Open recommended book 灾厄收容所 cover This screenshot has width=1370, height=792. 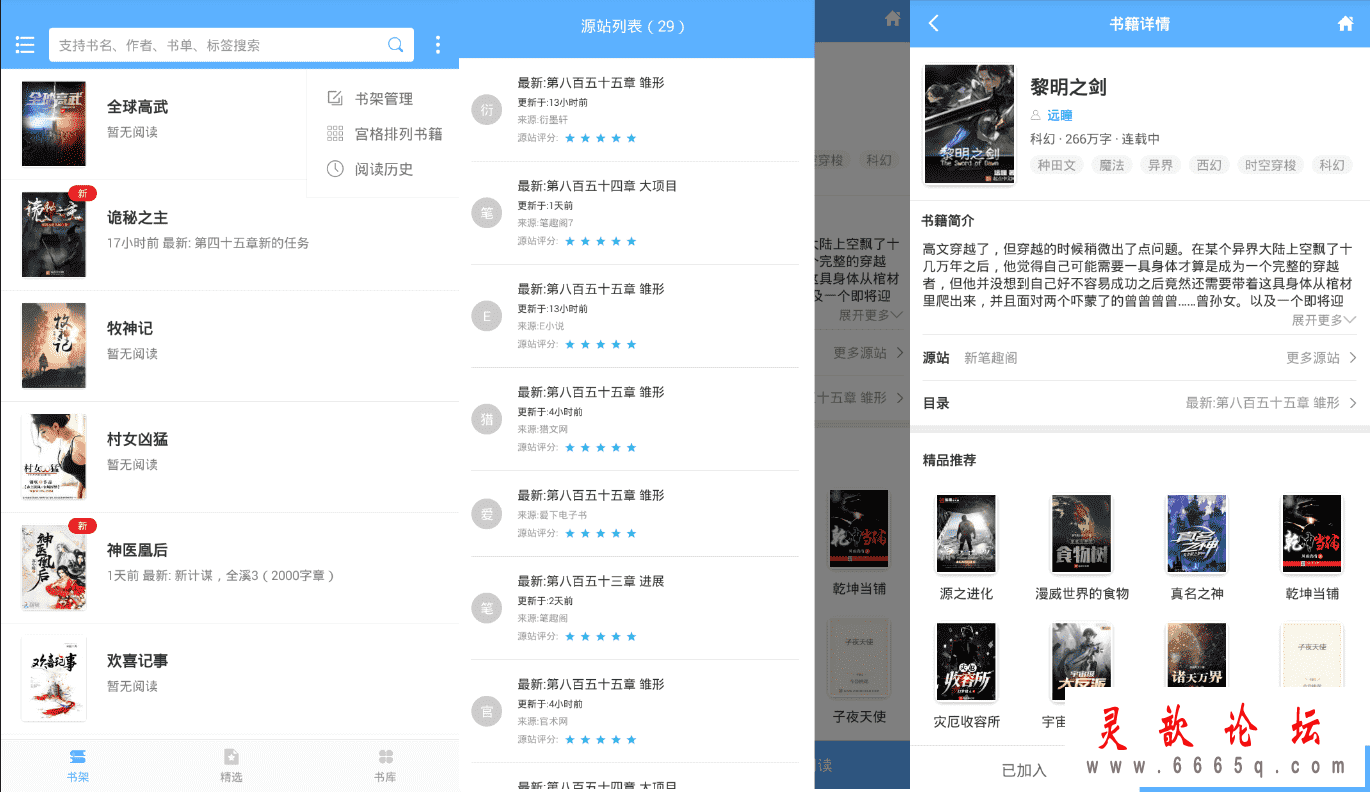pos(966,662)
